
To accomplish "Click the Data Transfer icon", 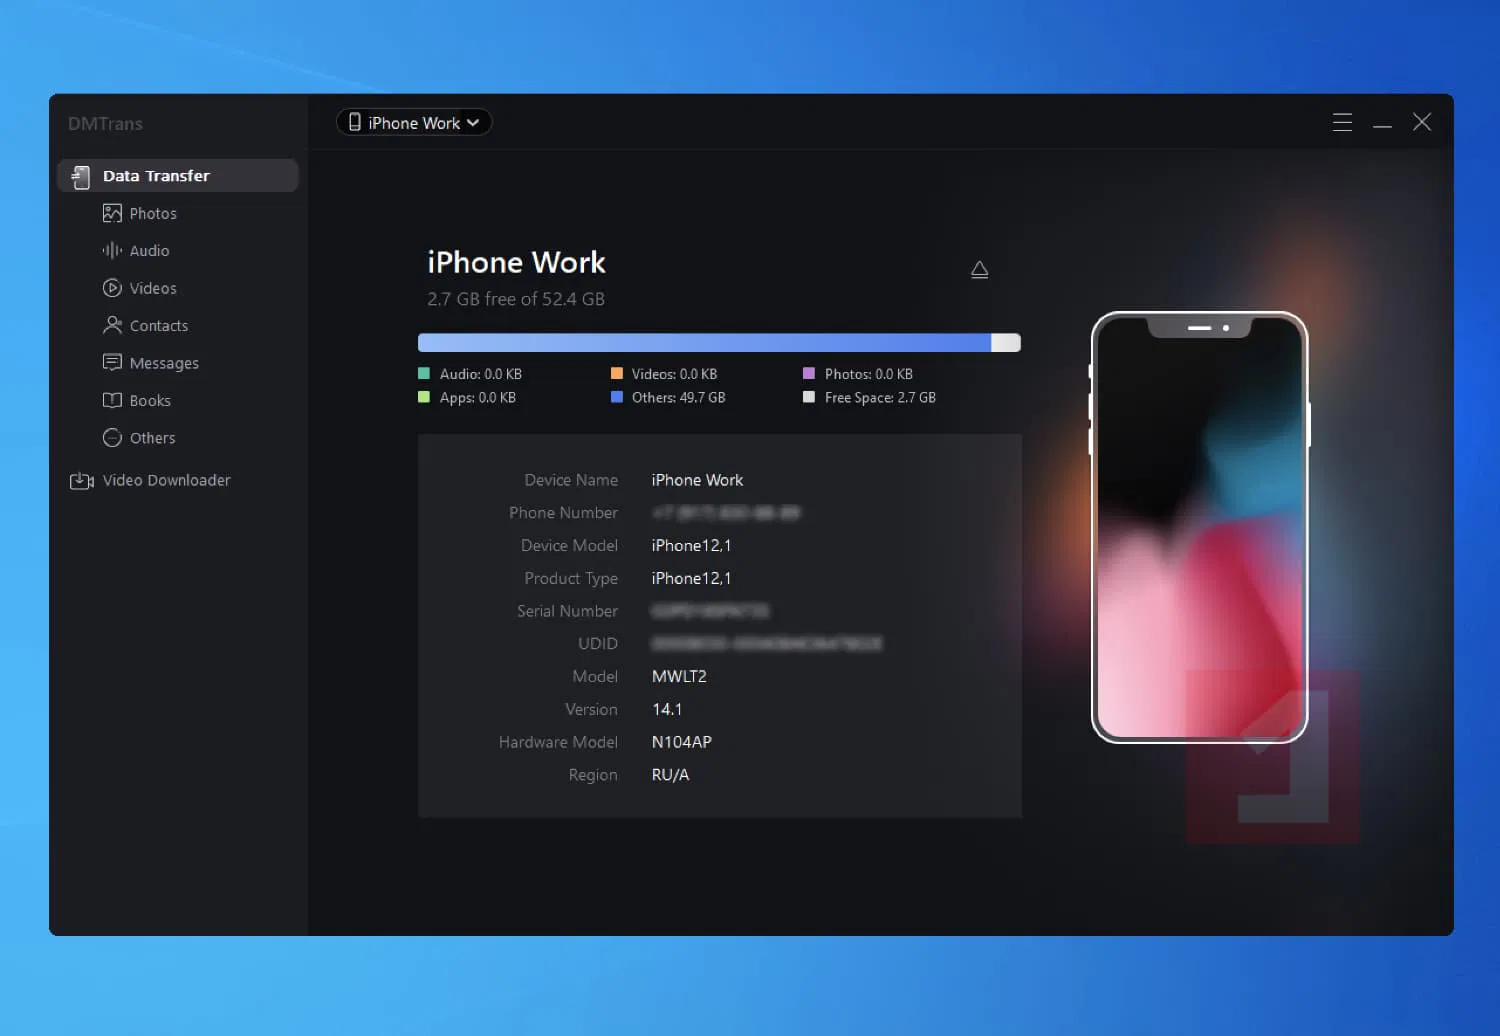I will point(81,176).
